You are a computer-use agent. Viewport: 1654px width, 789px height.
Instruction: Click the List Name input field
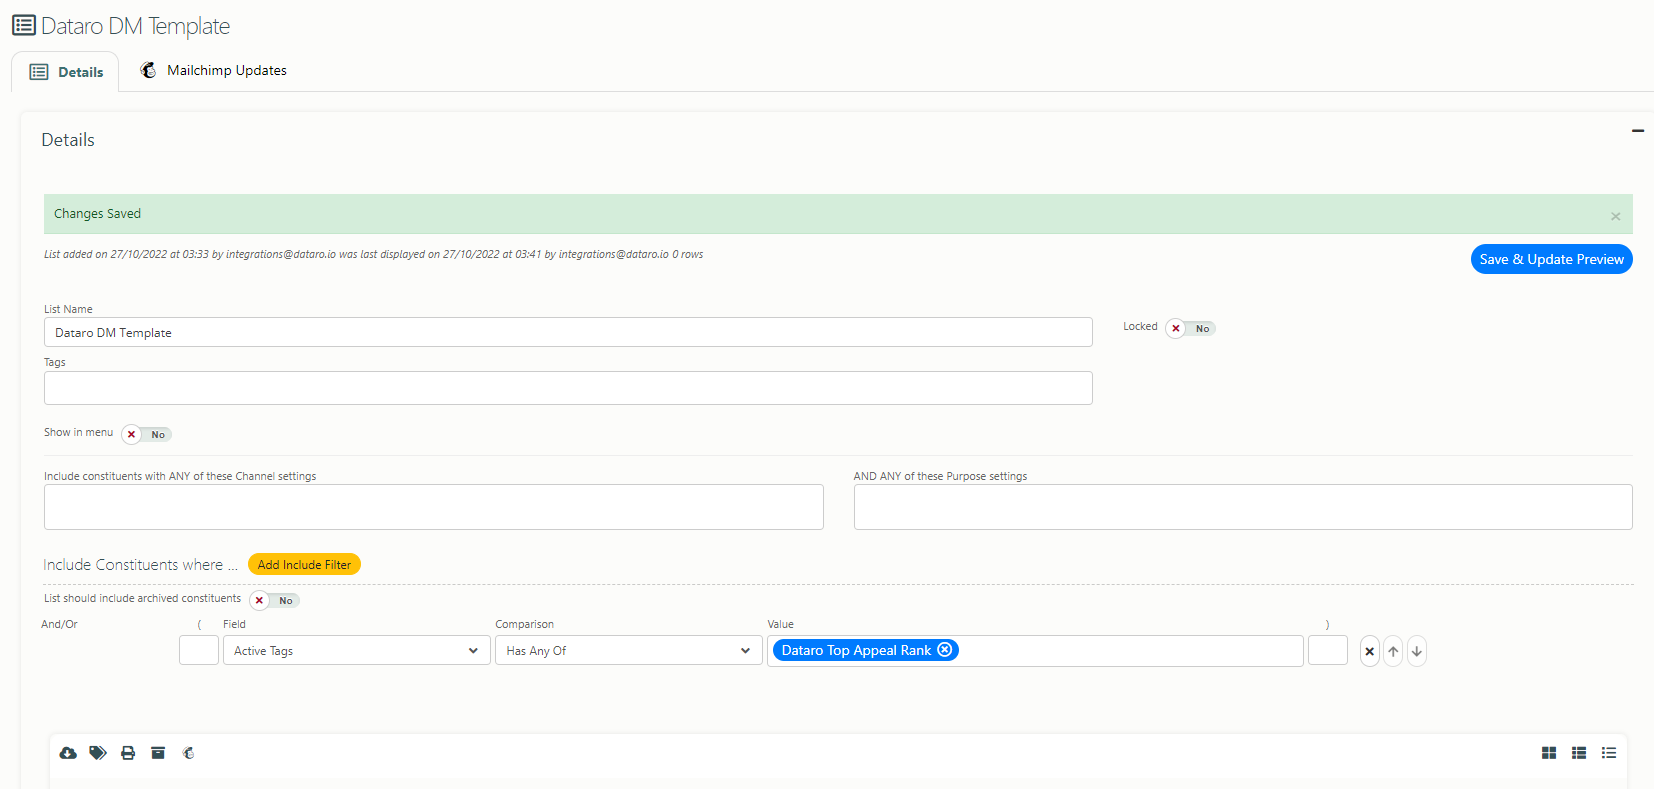click(568, 332)
